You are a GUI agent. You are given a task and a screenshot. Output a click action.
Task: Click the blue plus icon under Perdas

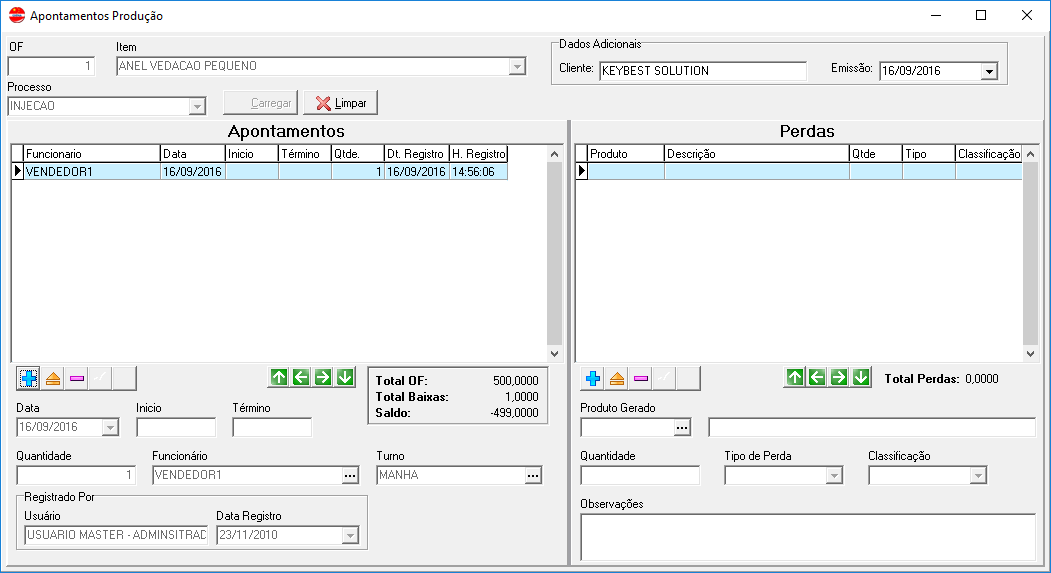point(593,378)
